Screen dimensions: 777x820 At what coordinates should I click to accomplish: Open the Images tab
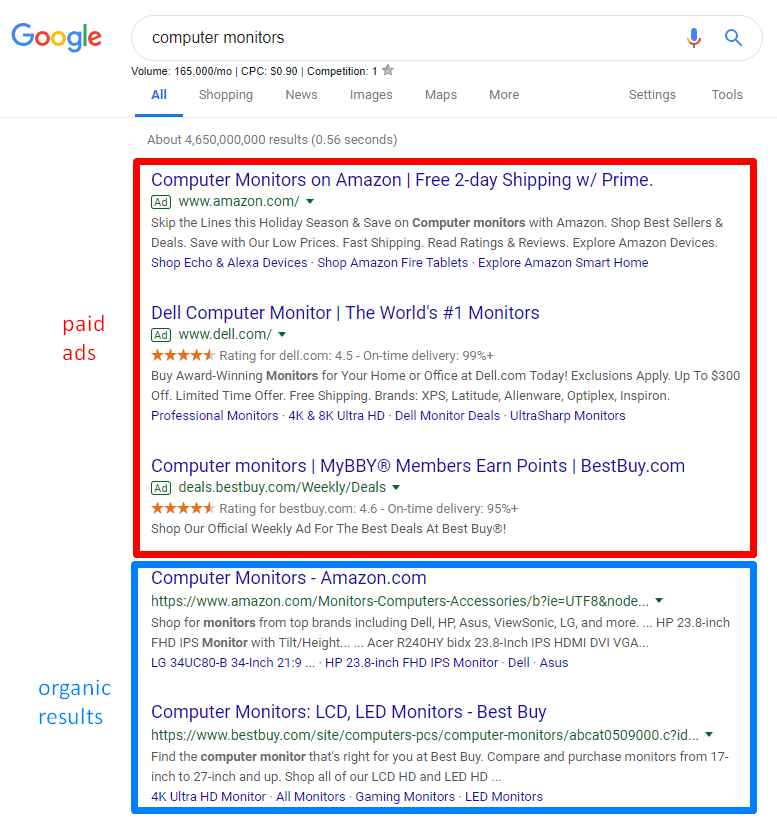(371, 95)
